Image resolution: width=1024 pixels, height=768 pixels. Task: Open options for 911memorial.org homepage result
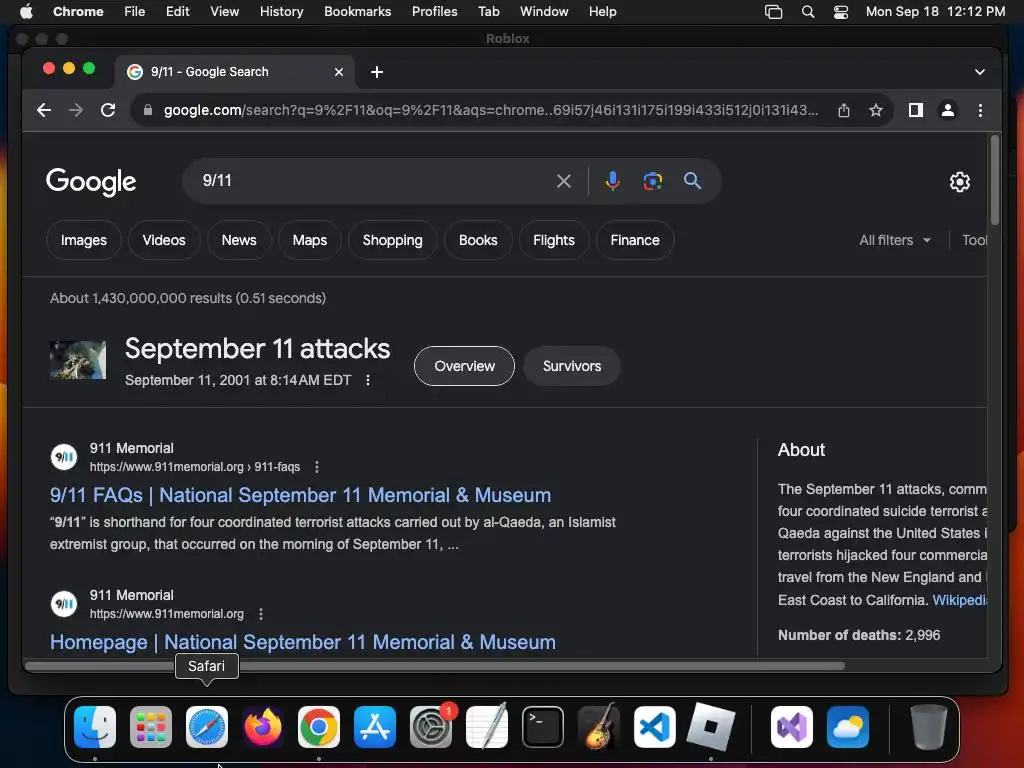[x=261, y=614]
